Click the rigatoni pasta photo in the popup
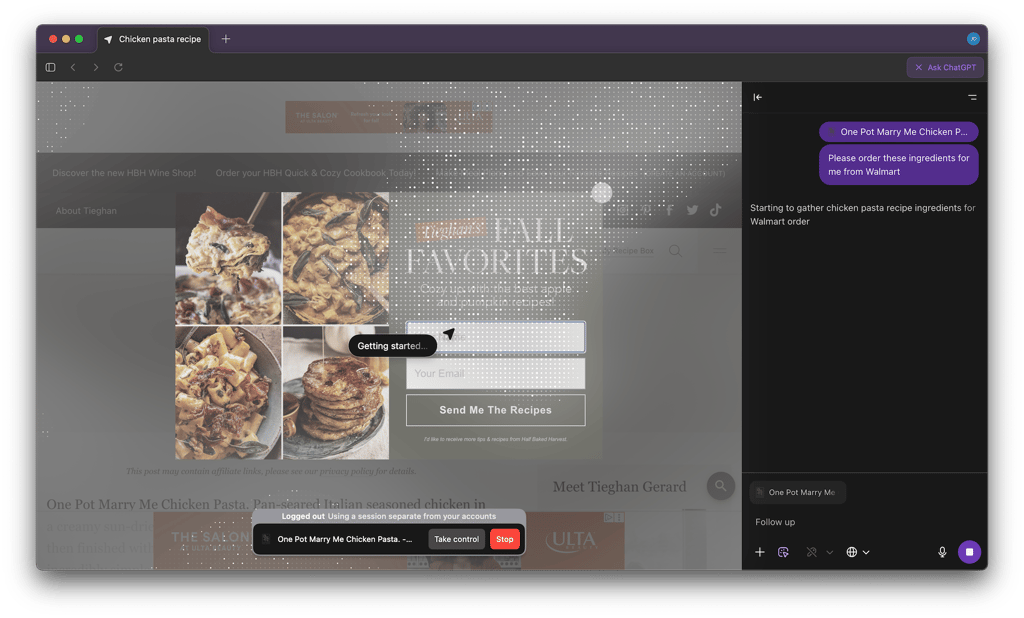 [x=228, y=393]
